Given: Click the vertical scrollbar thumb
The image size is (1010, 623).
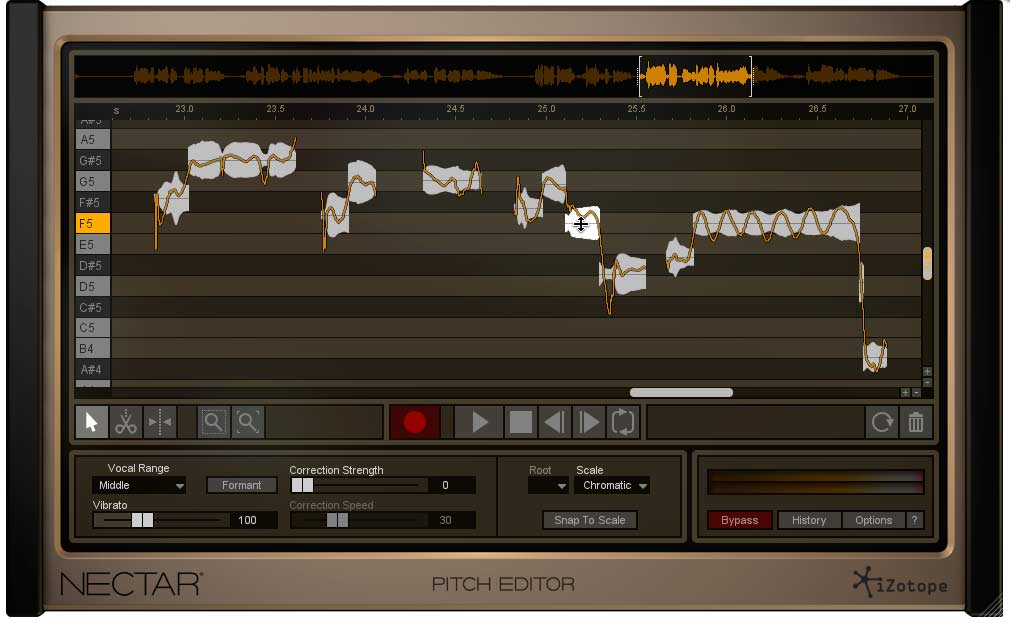Looking at the screenshot, I should click(927, 264).
